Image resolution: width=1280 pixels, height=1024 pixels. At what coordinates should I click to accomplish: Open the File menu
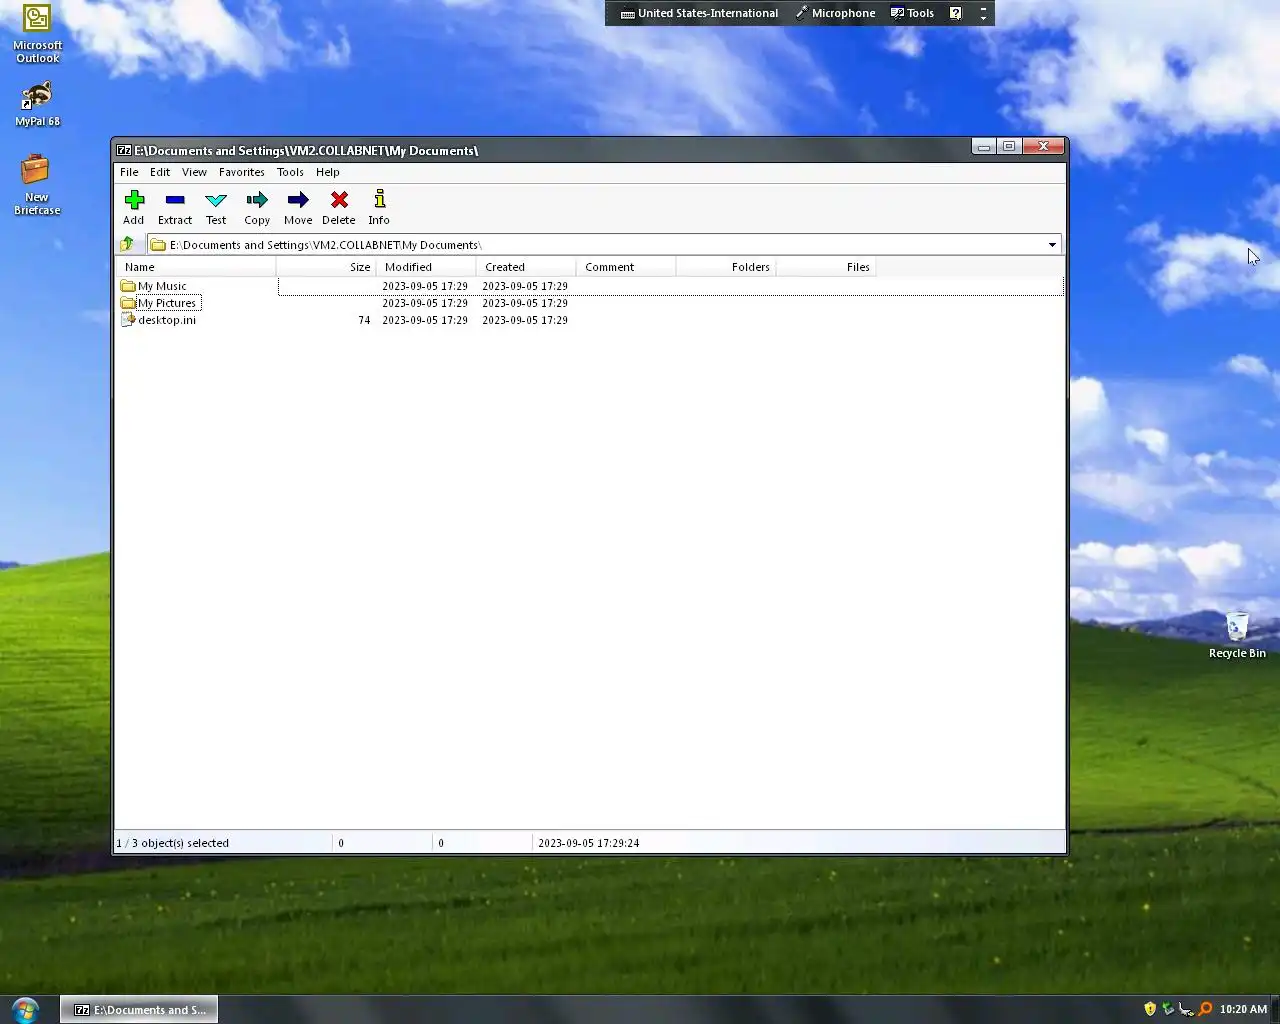point(129,172)
